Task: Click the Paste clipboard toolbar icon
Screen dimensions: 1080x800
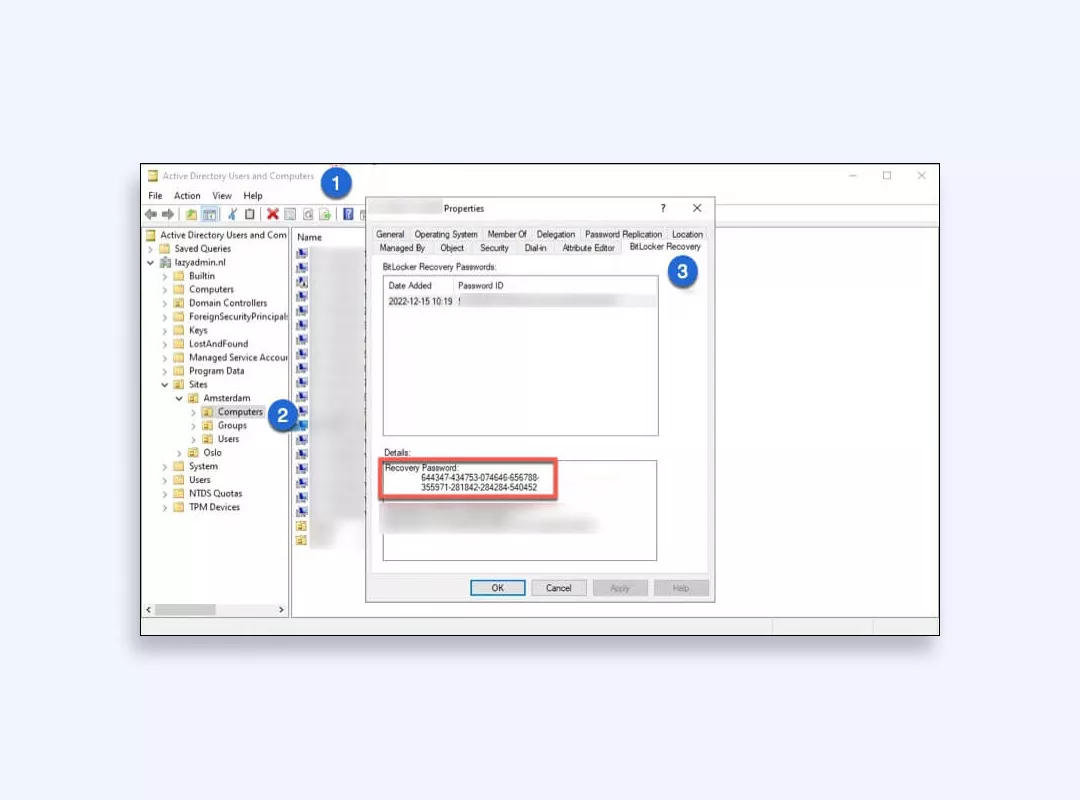Action: (x=250, y=214)
